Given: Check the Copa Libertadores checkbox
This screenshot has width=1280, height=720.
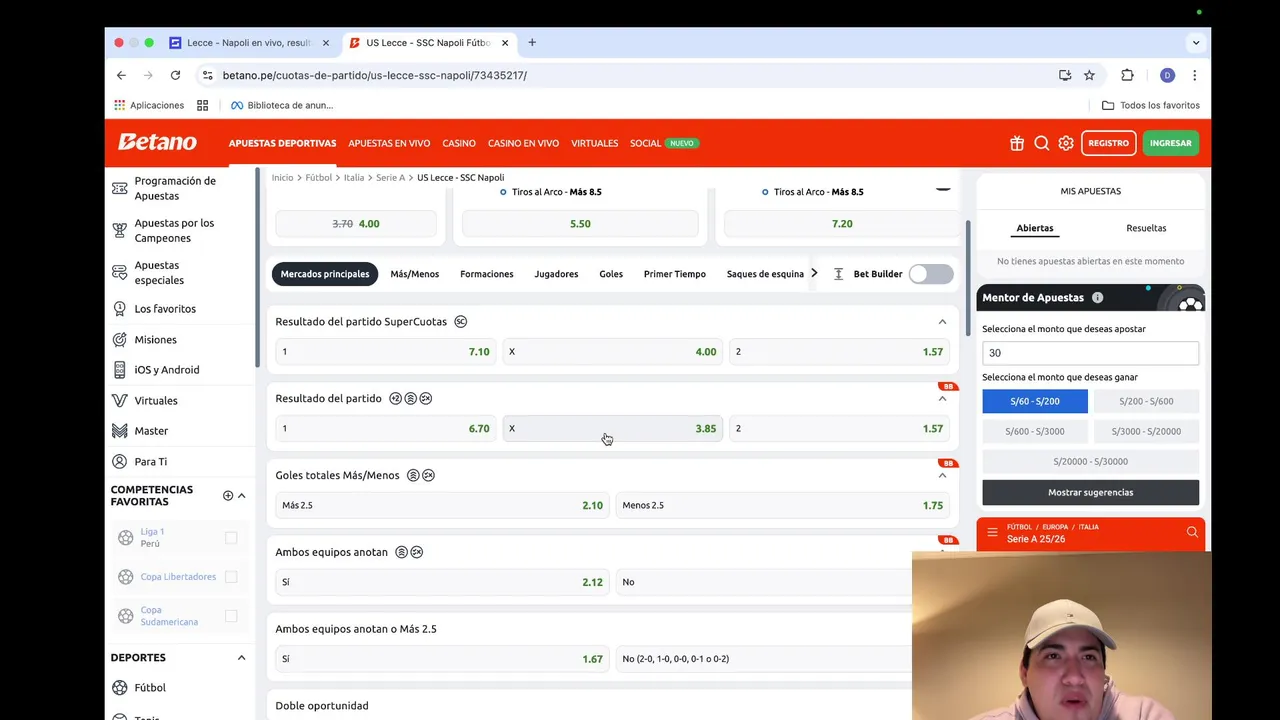Looking at the screenshot, I should pos(231,577).
